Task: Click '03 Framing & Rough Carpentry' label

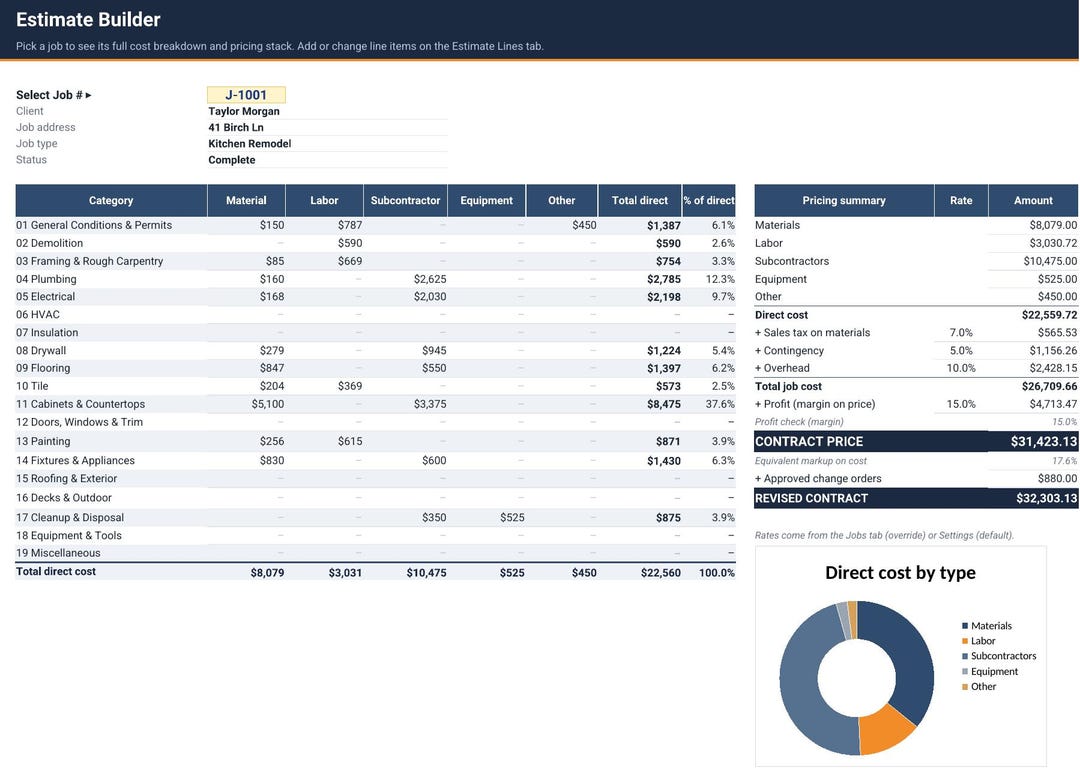Action: point(90,261)
